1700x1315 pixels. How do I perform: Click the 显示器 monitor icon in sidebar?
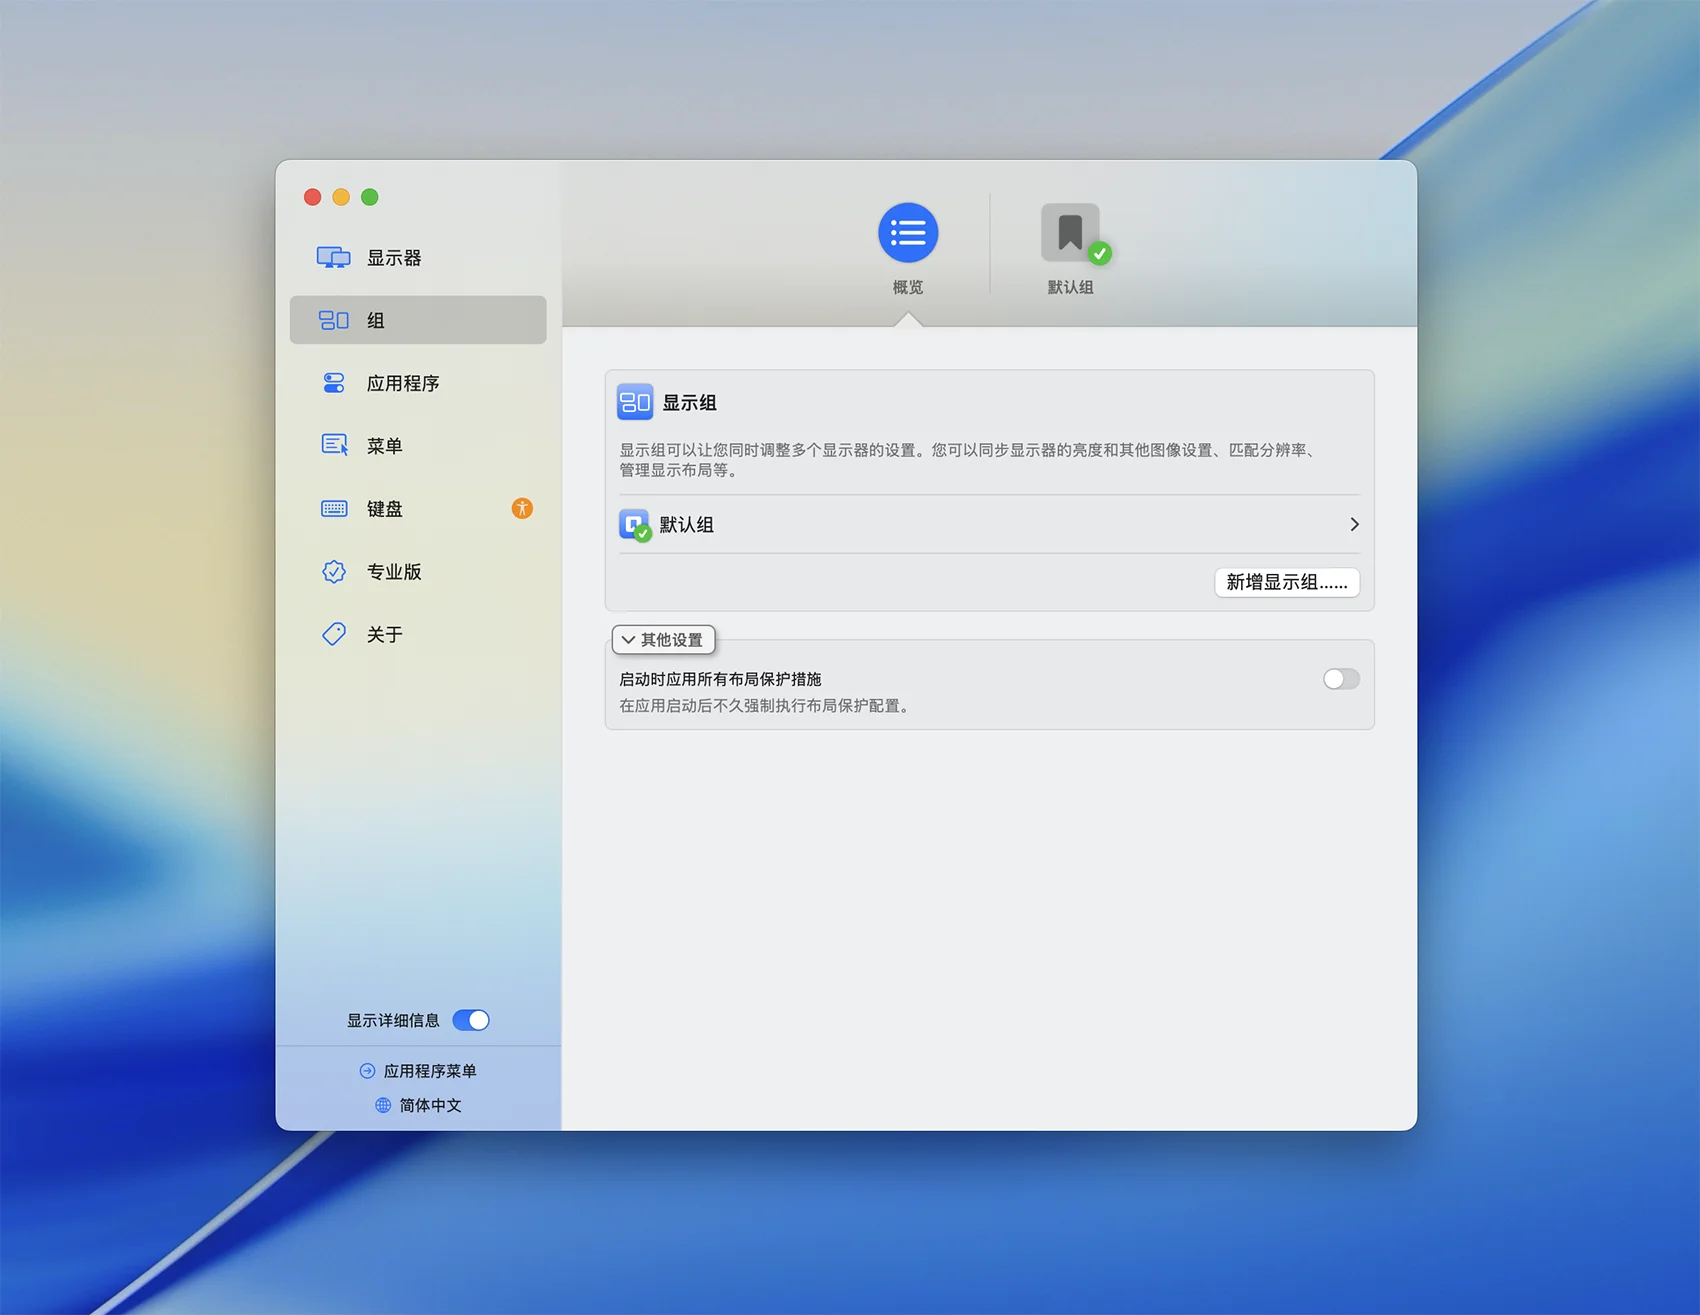333,258
